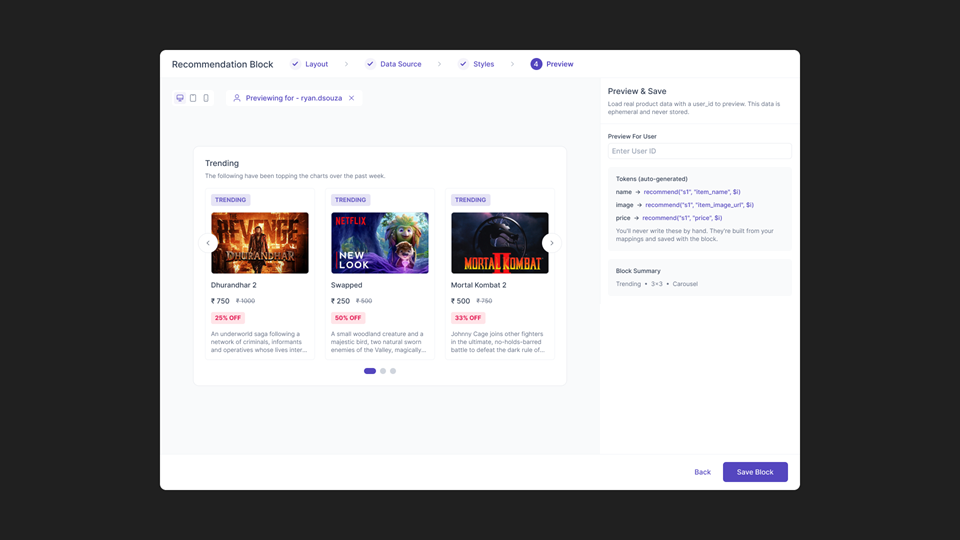Viewport: 960px width, 540px height.
Task: Click the Recommendation Block title
Action: 222,64
